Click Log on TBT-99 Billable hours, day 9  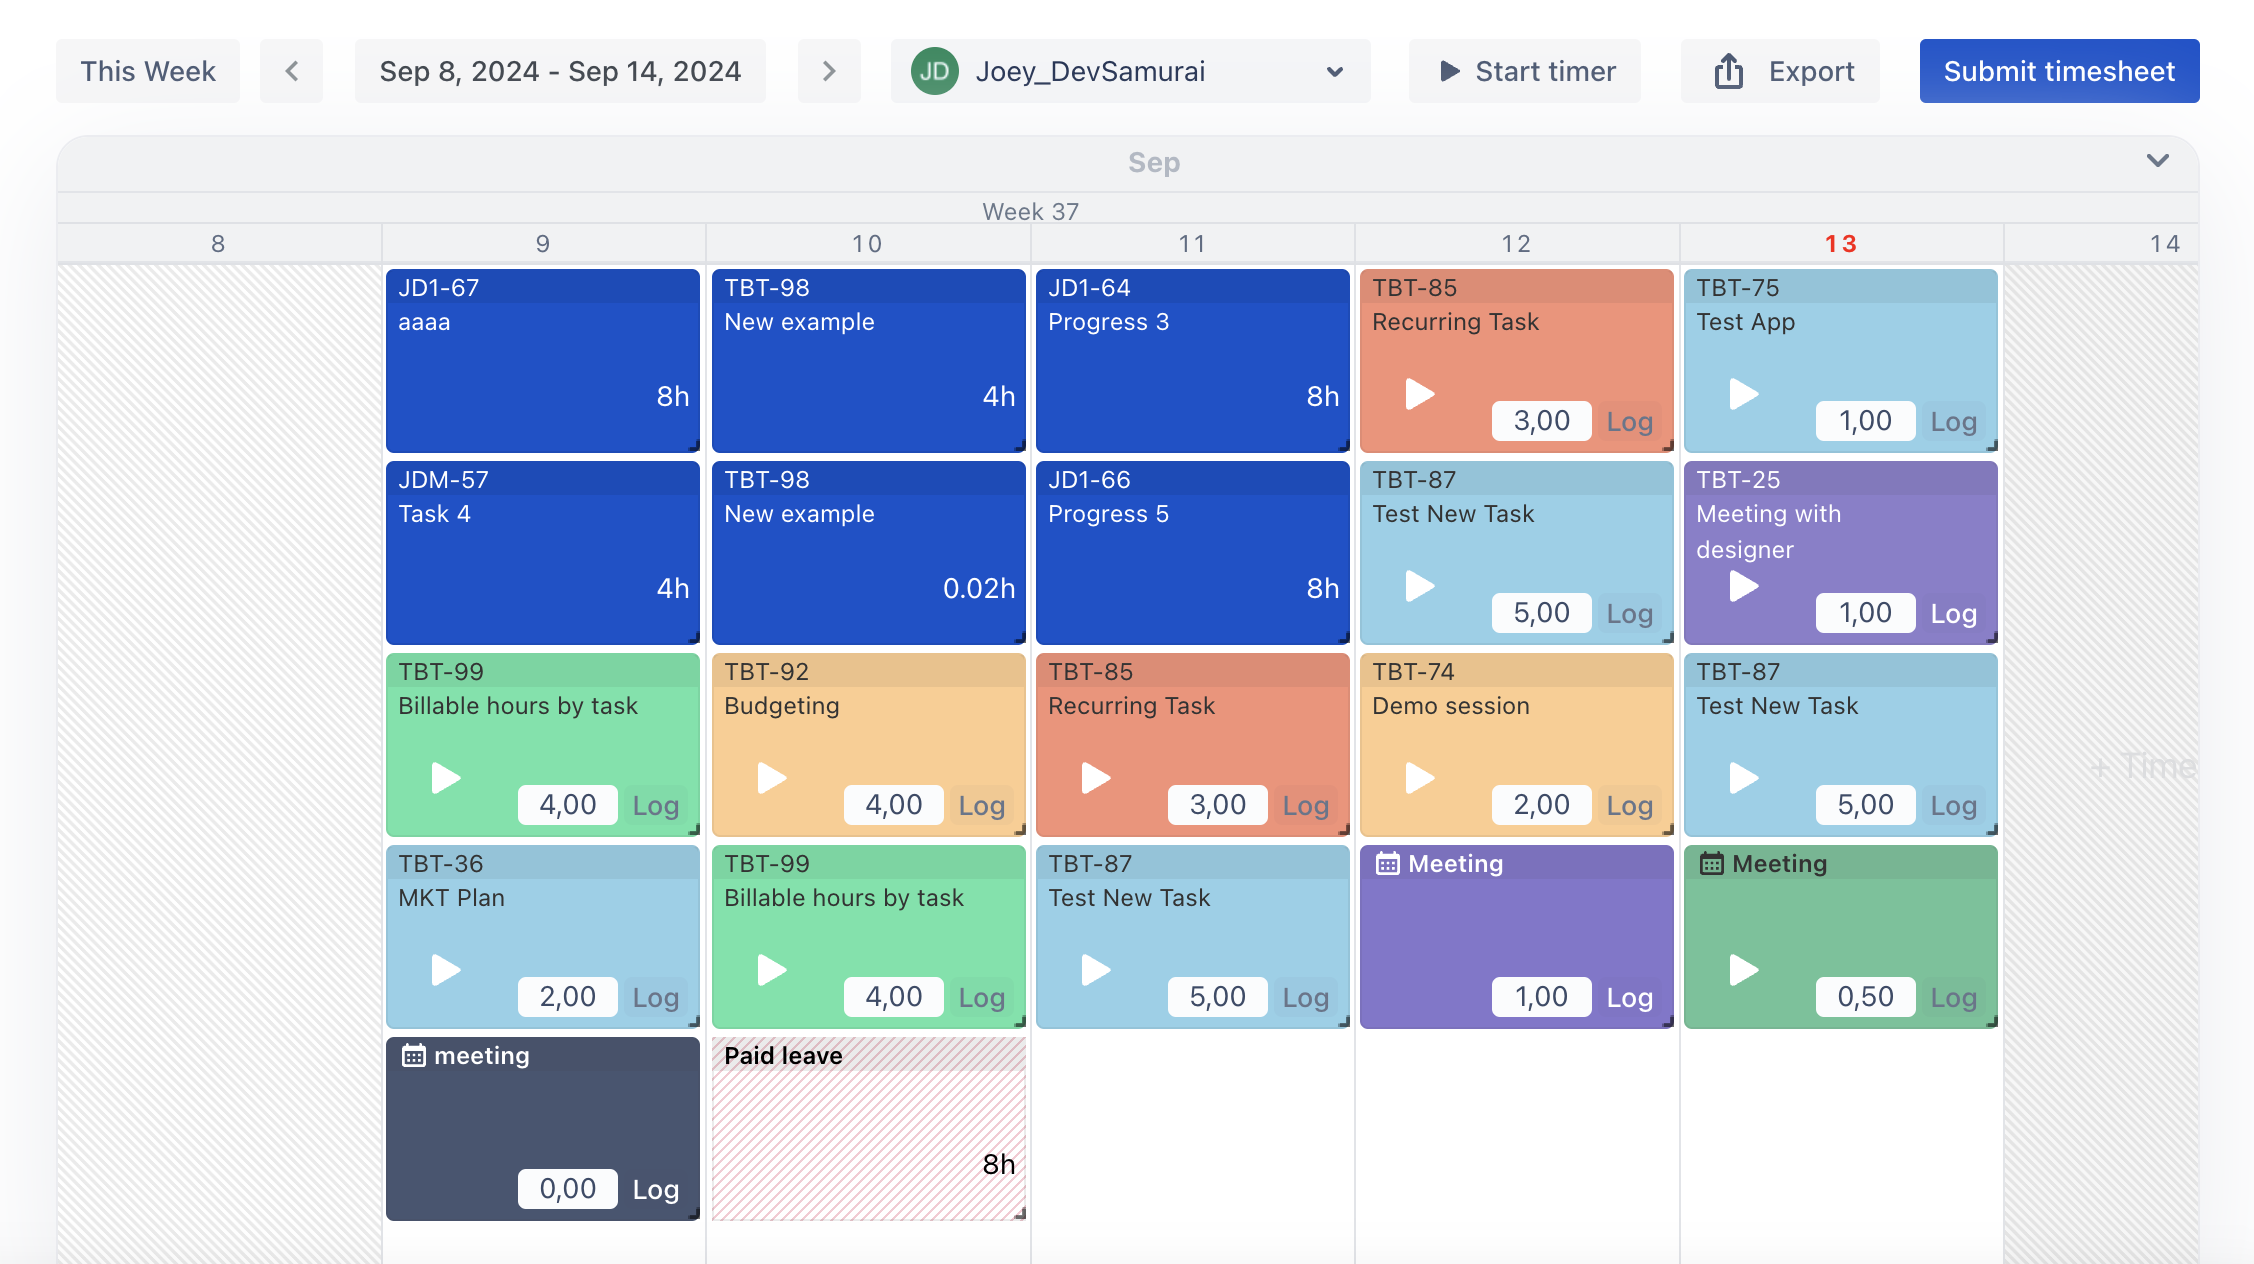coord(655,806)
